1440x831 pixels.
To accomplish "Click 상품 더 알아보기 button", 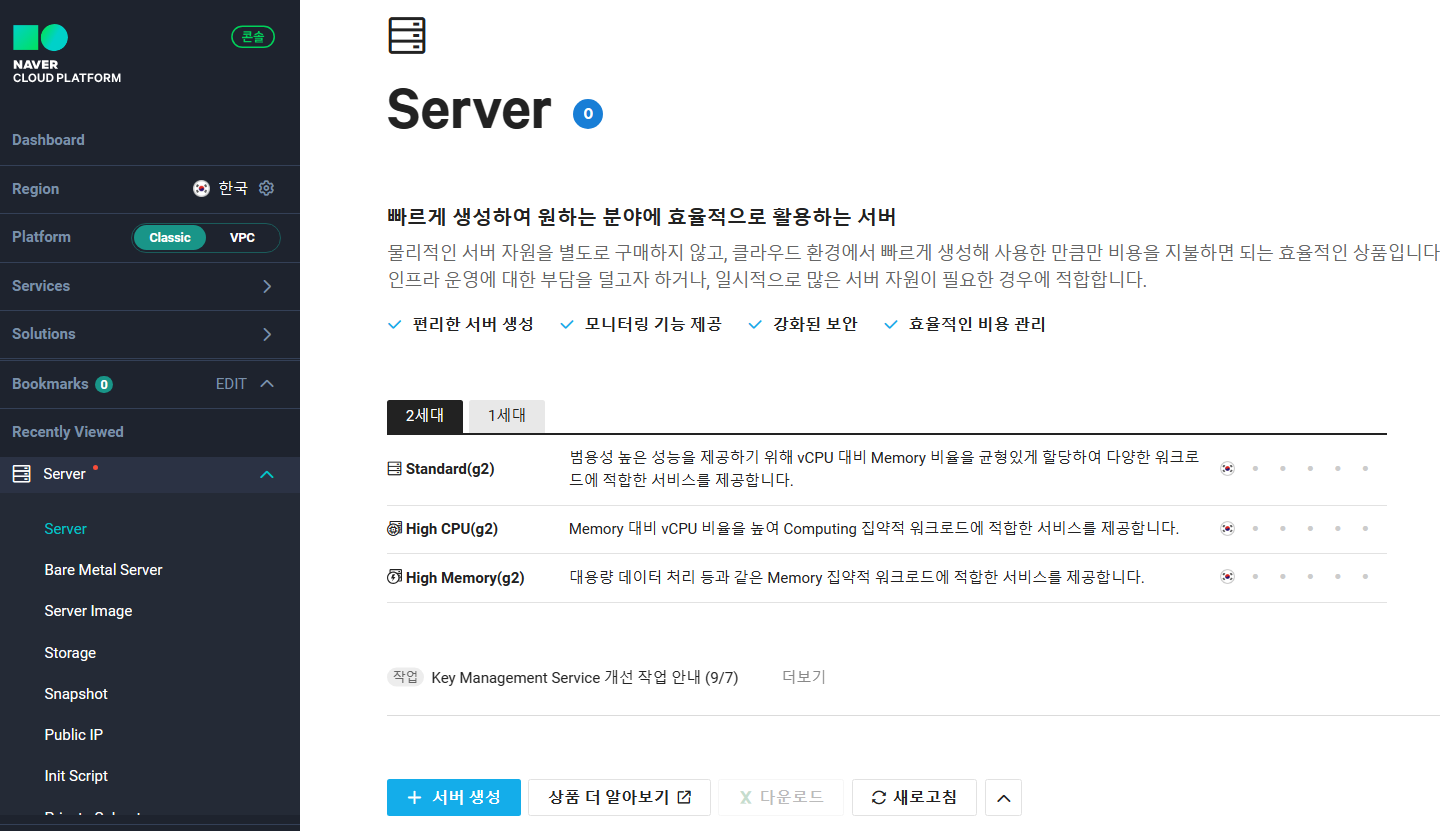I will click(x=619, y=797).
